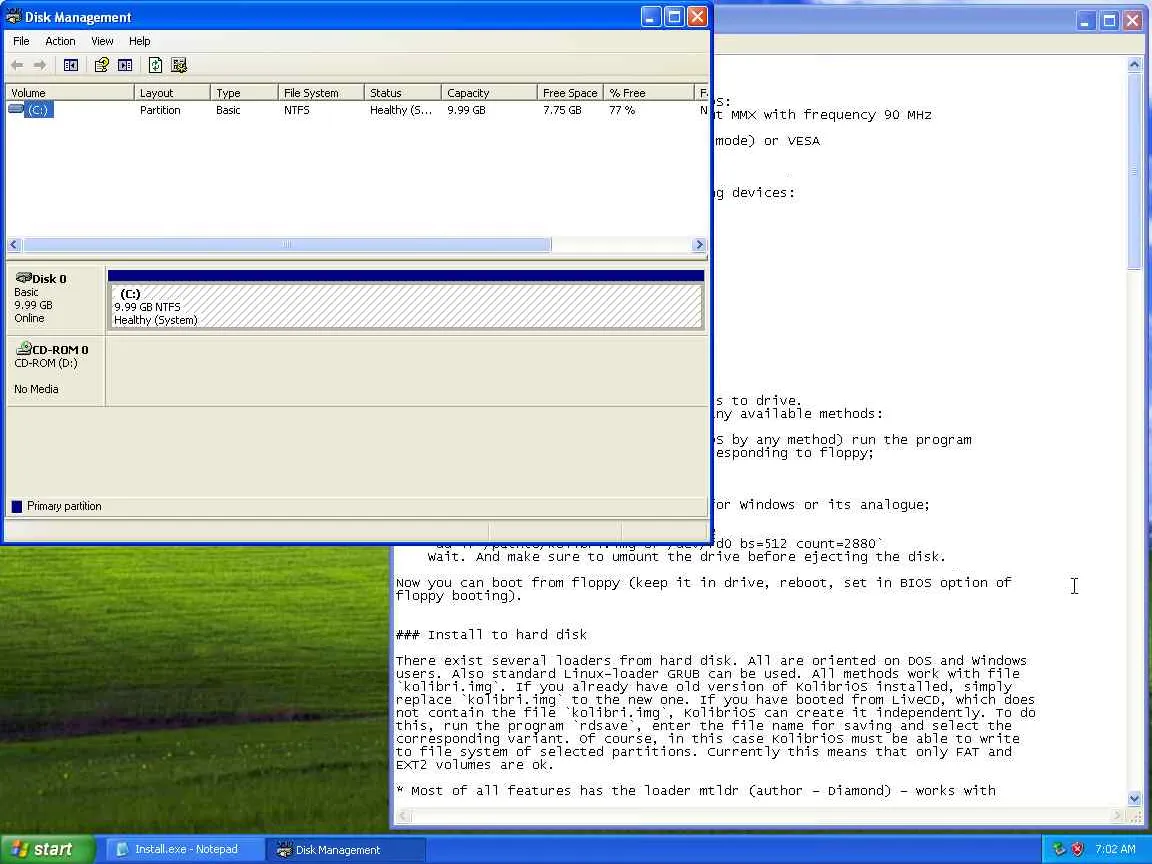This screenshot has width=1152, height=864.
Task: Click the Settings icon at toolbar end
Action: [x=179, y=65]
